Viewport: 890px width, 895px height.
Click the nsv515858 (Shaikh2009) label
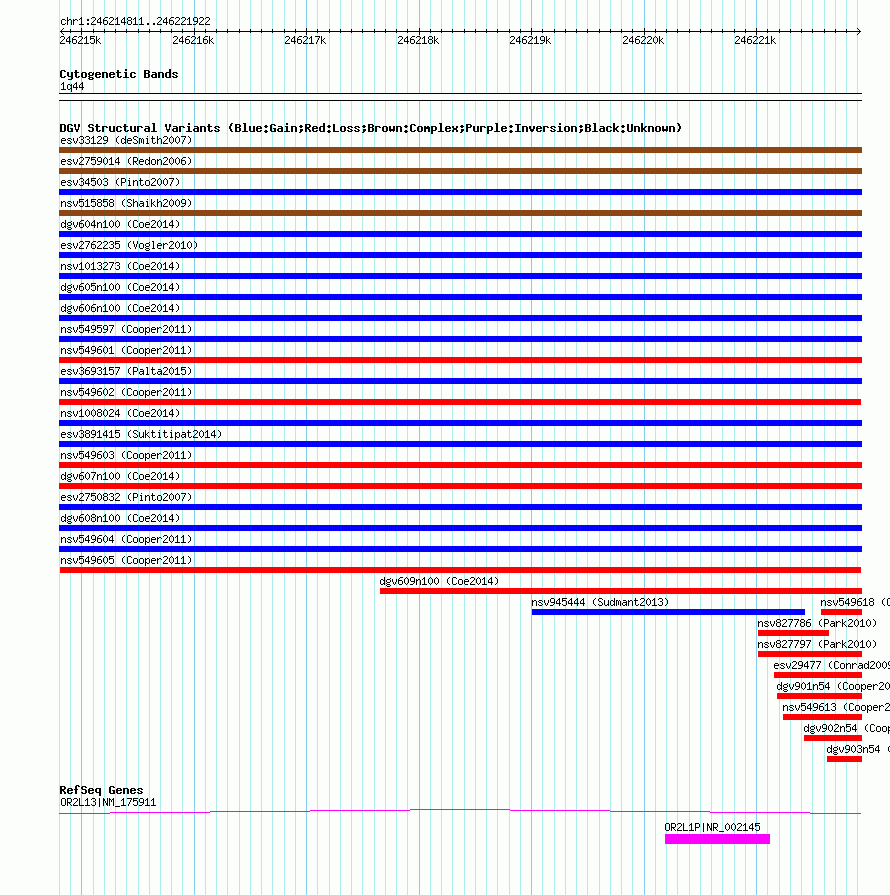(126, 203)
